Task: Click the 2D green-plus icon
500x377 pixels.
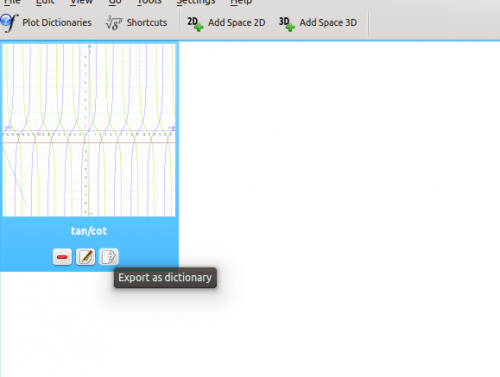Action: click(195, 23)
